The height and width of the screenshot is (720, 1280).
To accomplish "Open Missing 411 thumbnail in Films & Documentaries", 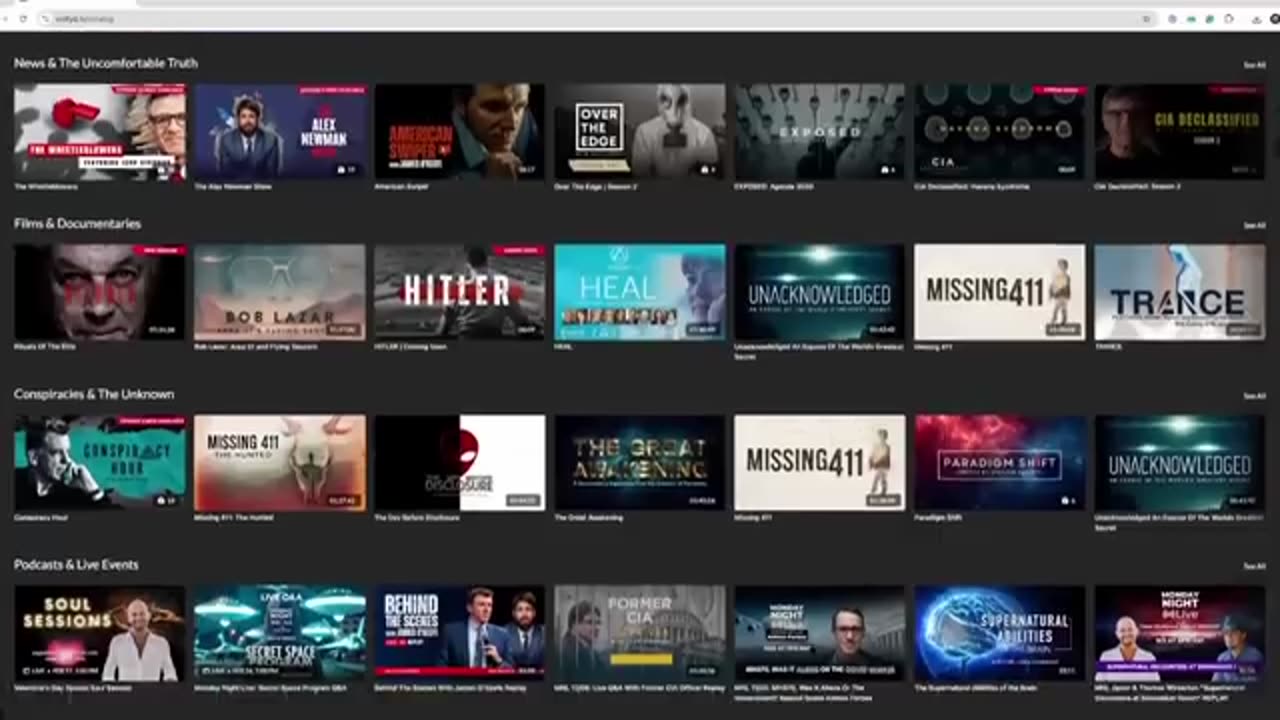I will coord(1000,292).
